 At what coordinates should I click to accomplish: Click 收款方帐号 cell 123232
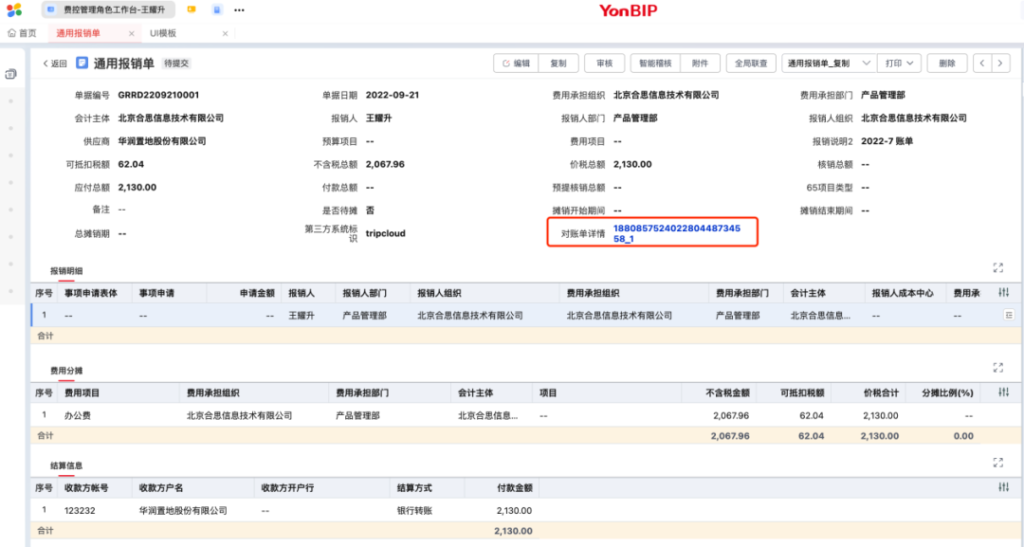coord(80,511)
